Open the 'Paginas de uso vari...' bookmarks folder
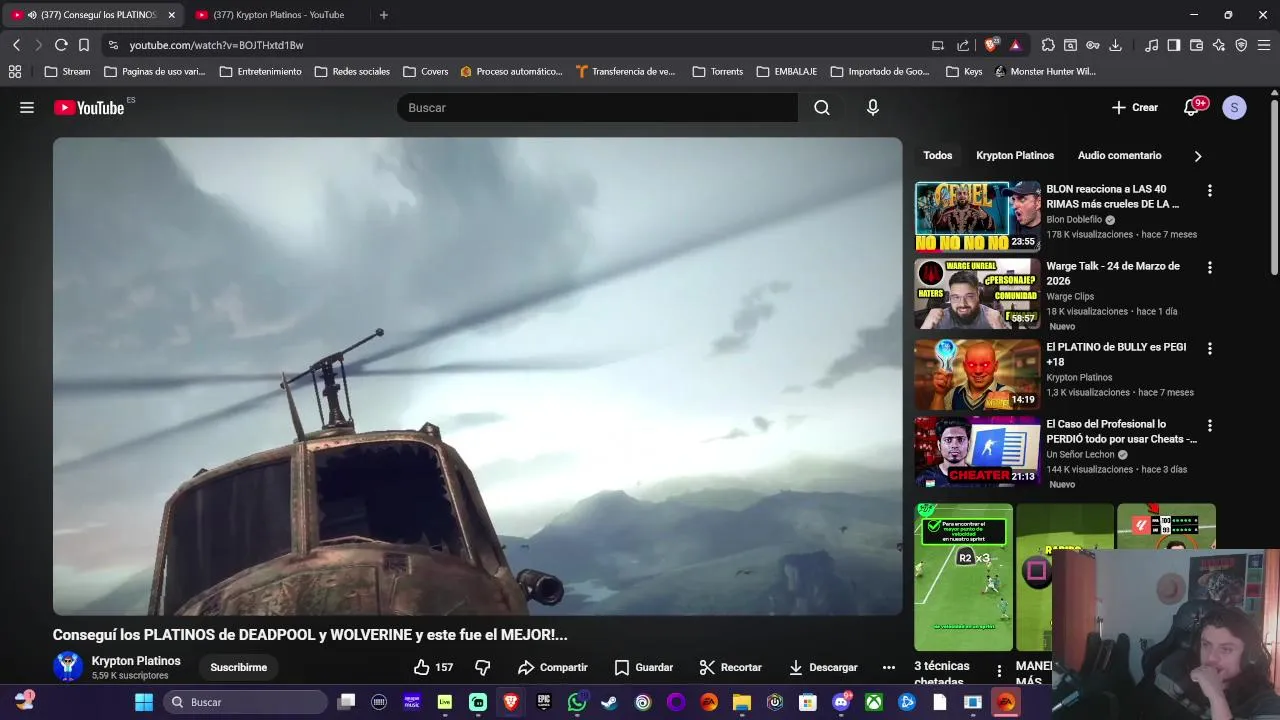 coord(155,72)
